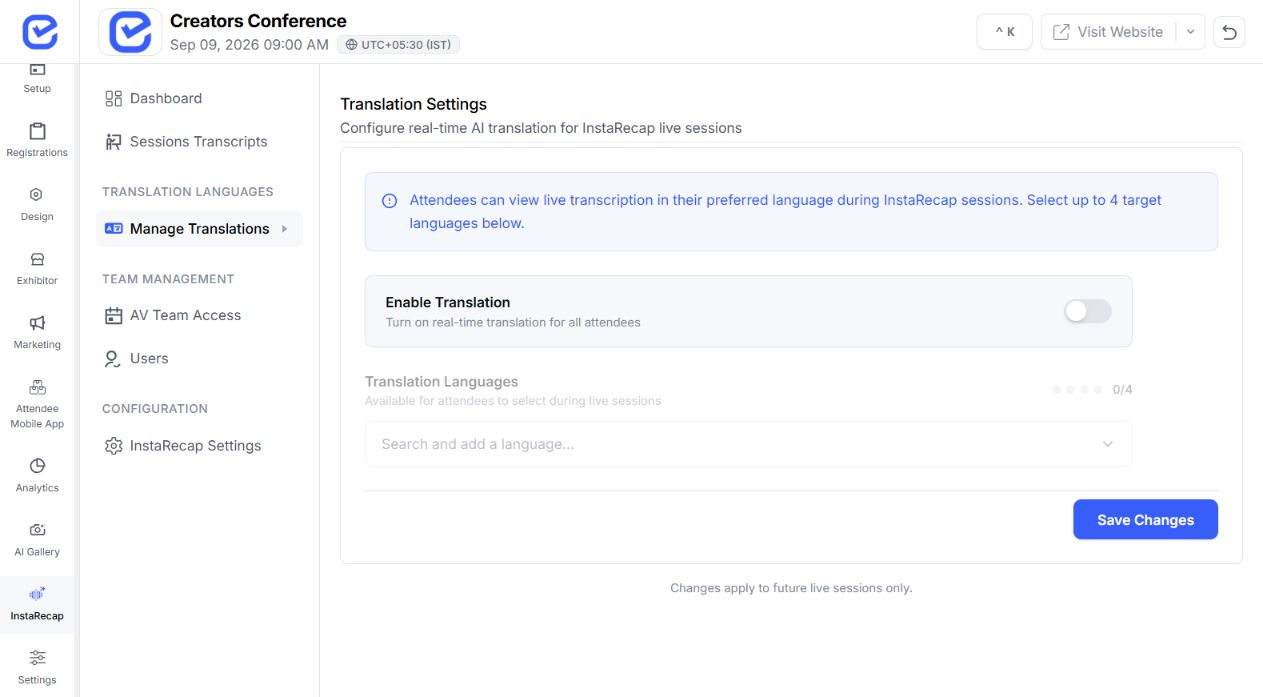Select InstaRecap in the left rail
1263x697 pixels.
point(37,604)
